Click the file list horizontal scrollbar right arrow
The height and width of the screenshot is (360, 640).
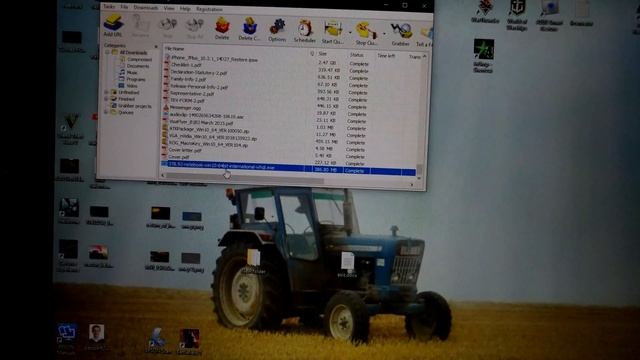pyautogui.click(x=412, y=184)
